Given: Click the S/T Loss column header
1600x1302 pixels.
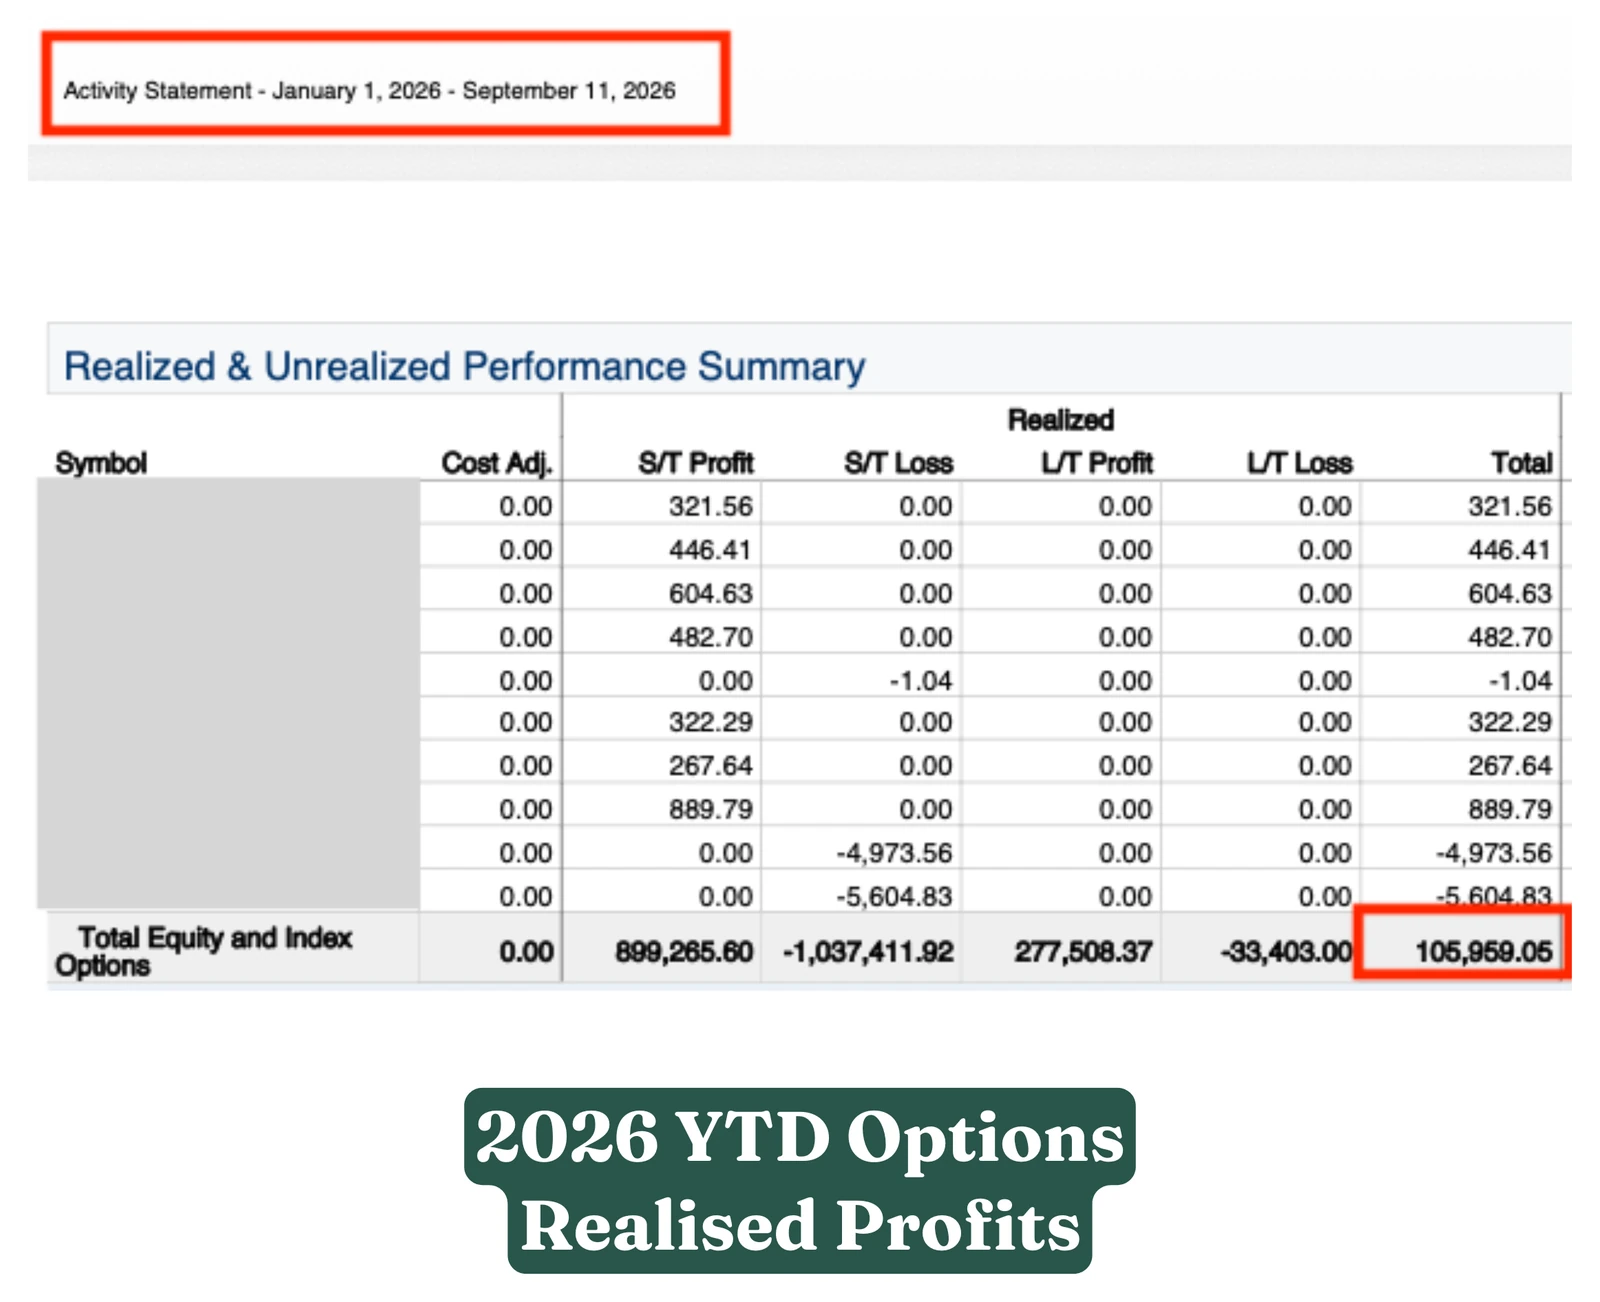Looking at the screenshot, I should click(898, 463).
